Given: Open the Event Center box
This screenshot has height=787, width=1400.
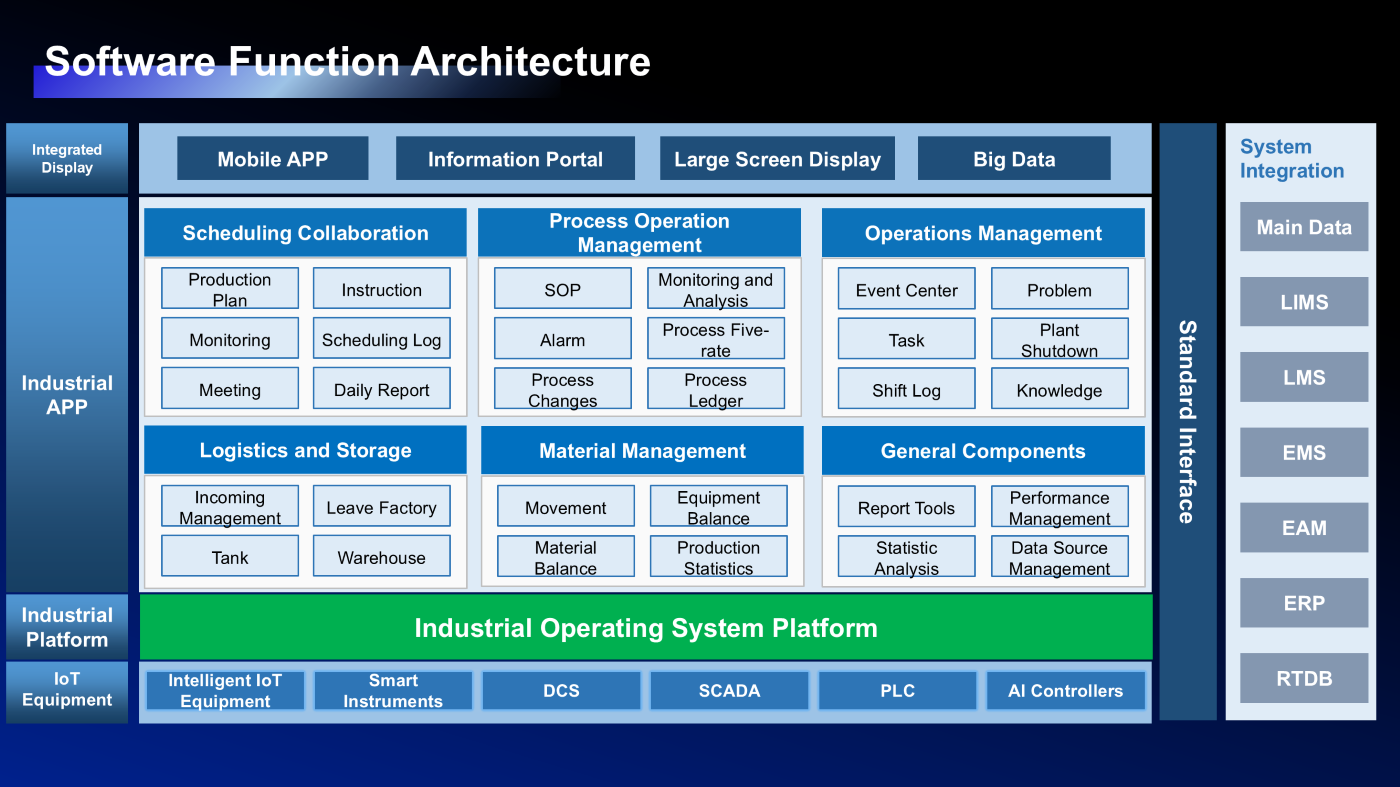Looking at the screenshot, I should click(x=906, y=289).
